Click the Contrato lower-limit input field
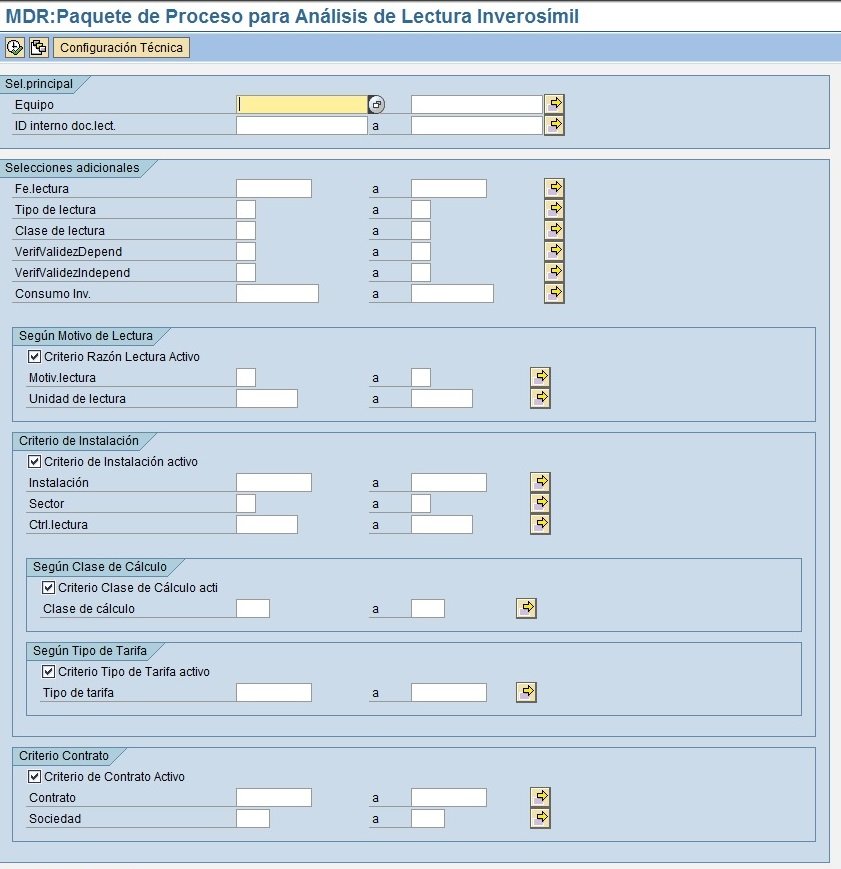Viewport: 841px width, 869px height. 274,797
